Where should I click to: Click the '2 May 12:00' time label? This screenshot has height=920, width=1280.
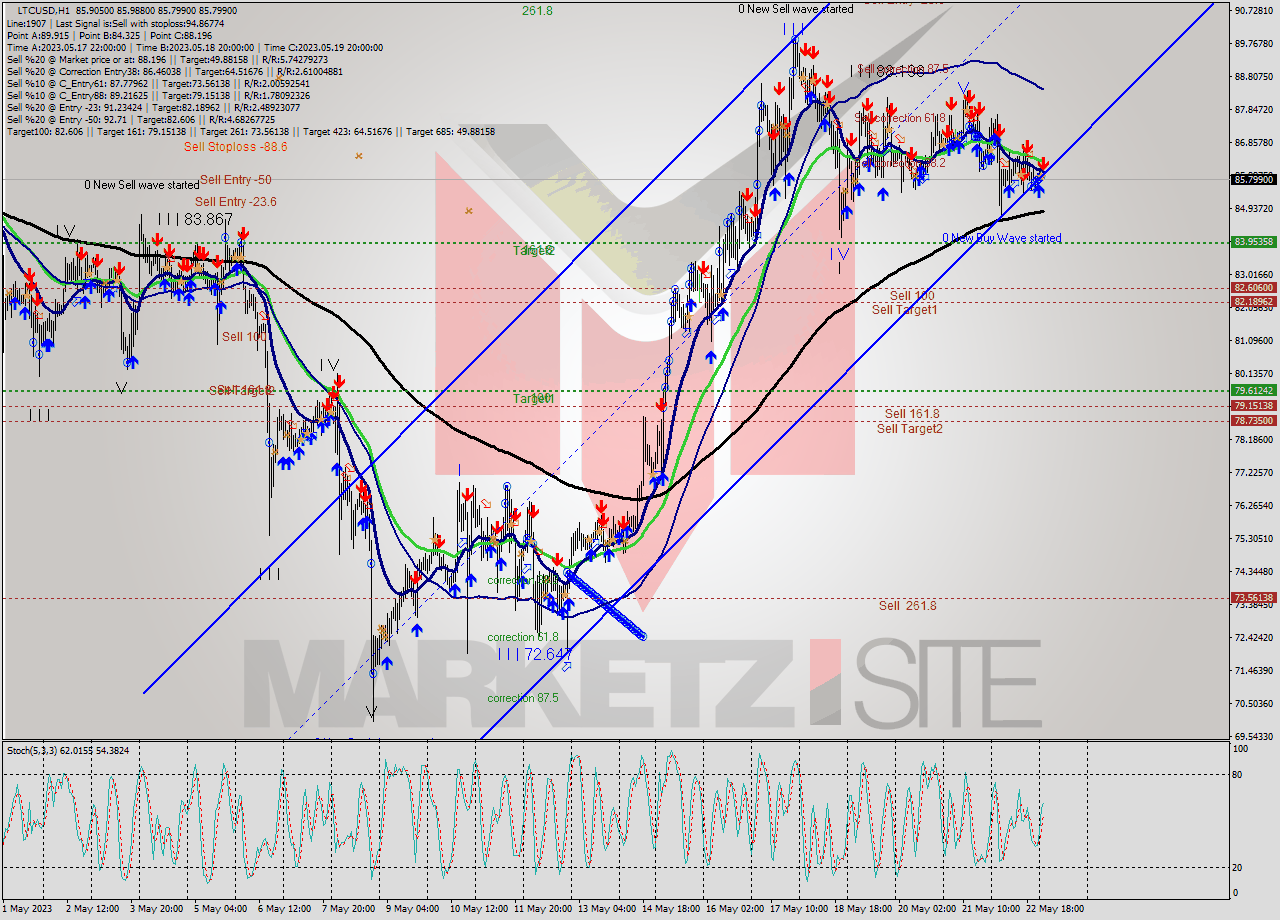pos(94,909)
